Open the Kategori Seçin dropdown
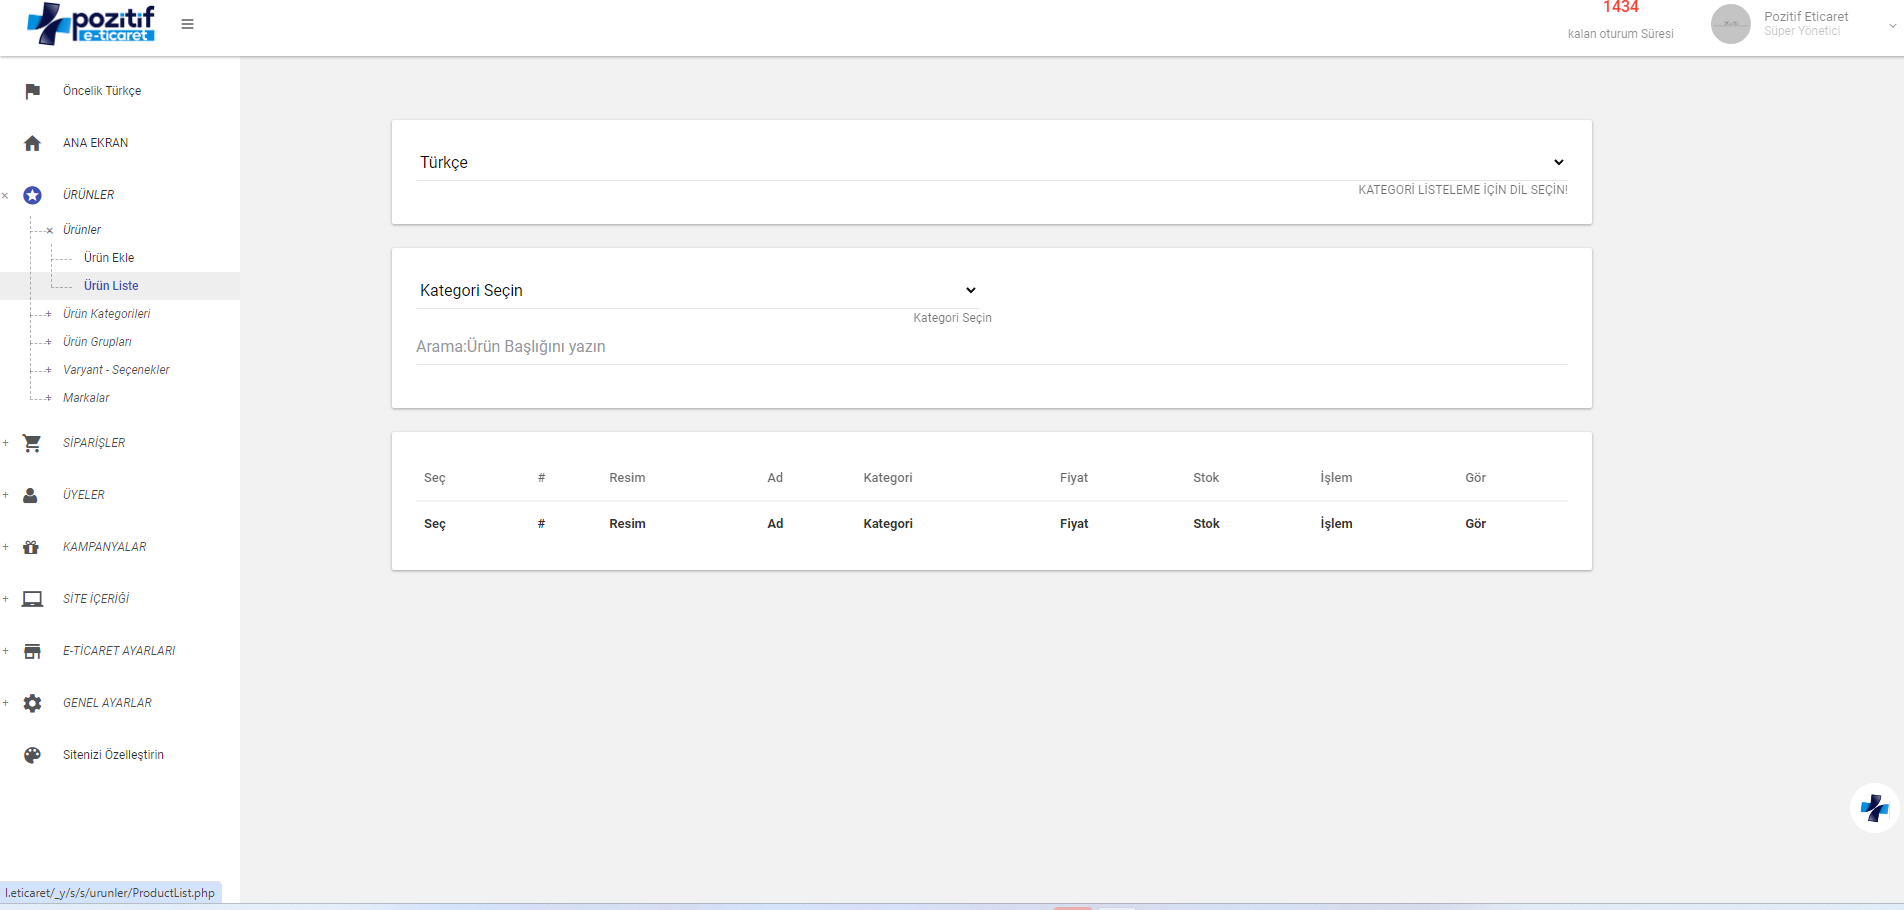The image size is (1904, 910). 696,290
